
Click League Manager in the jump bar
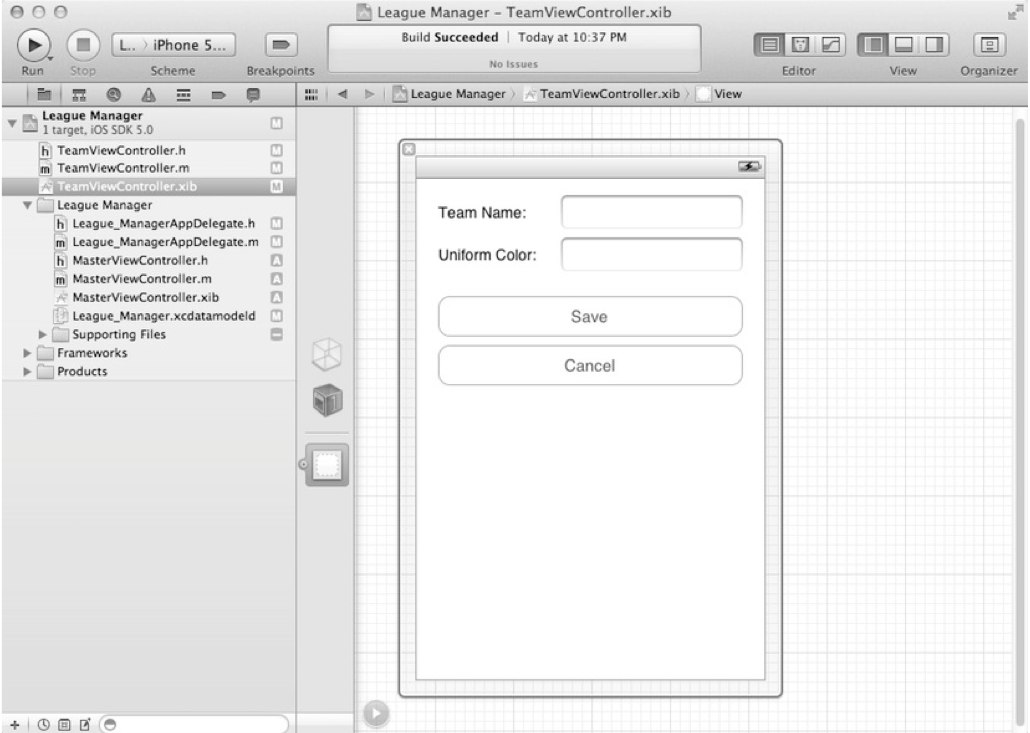(450, 94)
